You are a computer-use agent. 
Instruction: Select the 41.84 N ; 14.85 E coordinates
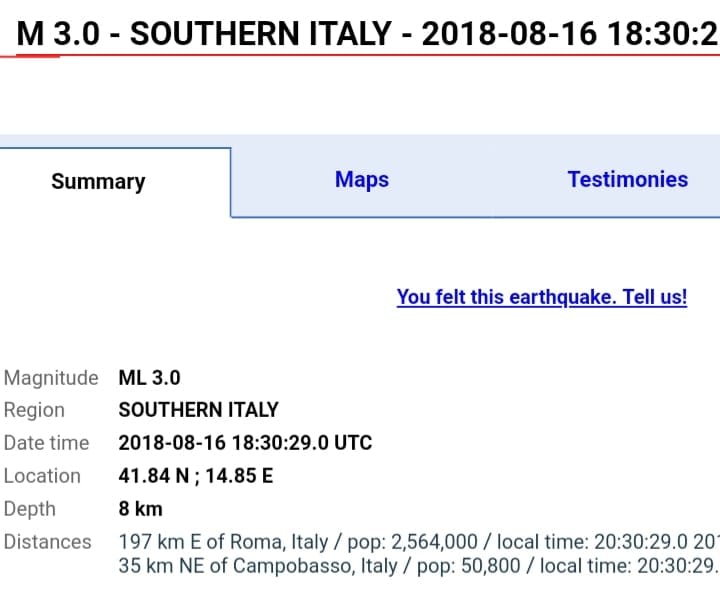point(195,476)
